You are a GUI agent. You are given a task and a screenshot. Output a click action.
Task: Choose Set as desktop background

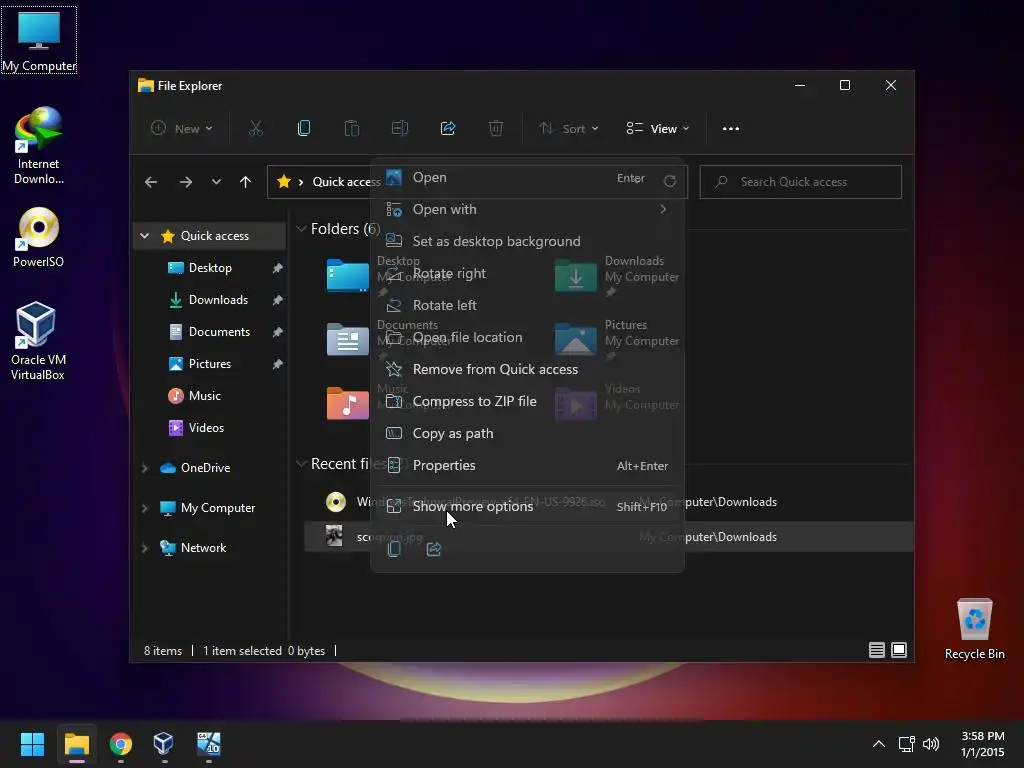pyautogui.click(x=527, y=241)
